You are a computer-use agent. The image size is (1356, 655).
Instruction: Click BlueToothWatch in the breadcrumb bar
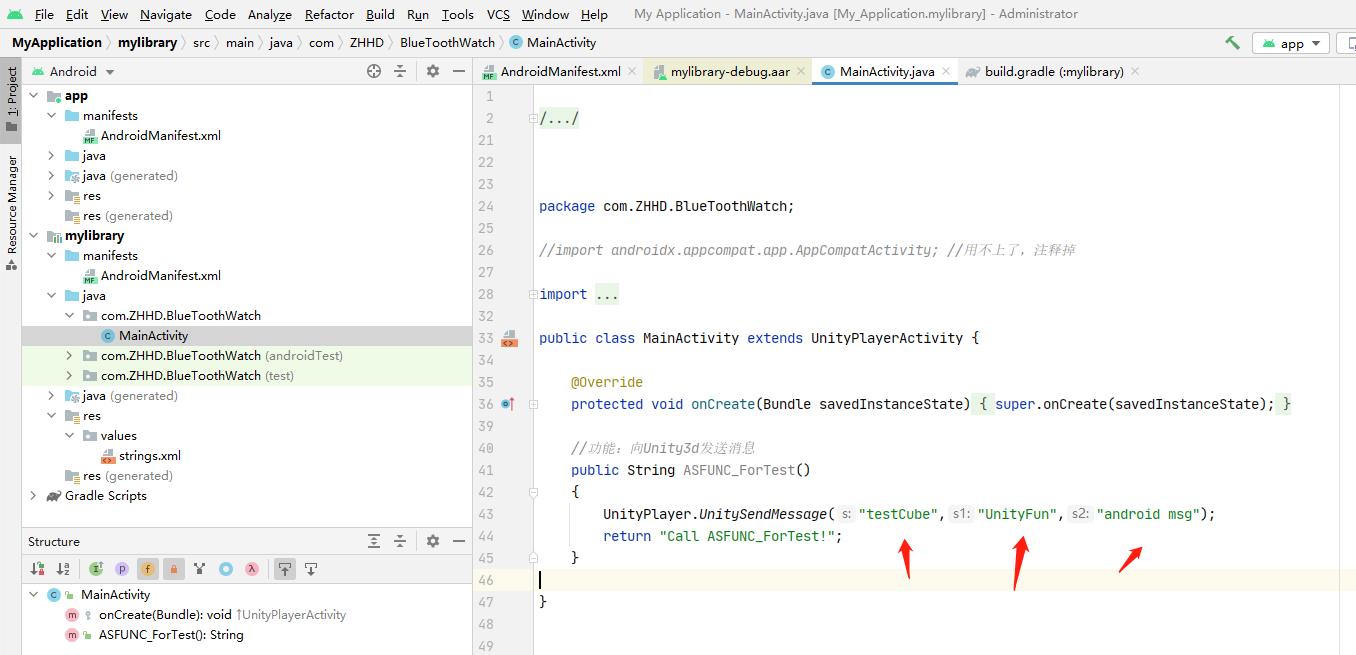coord(447,43)
